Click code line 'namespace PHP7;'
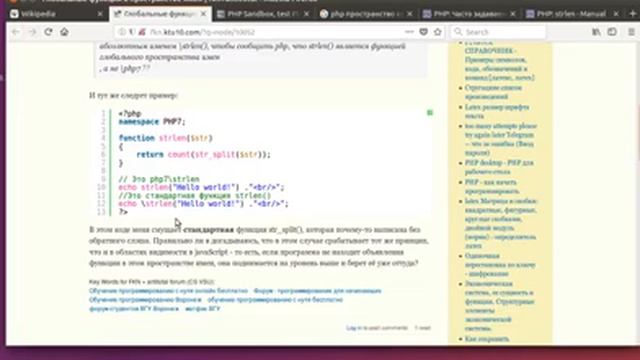Image resolution: width=640 pixels, height=360 pixels. click(152, 122)
